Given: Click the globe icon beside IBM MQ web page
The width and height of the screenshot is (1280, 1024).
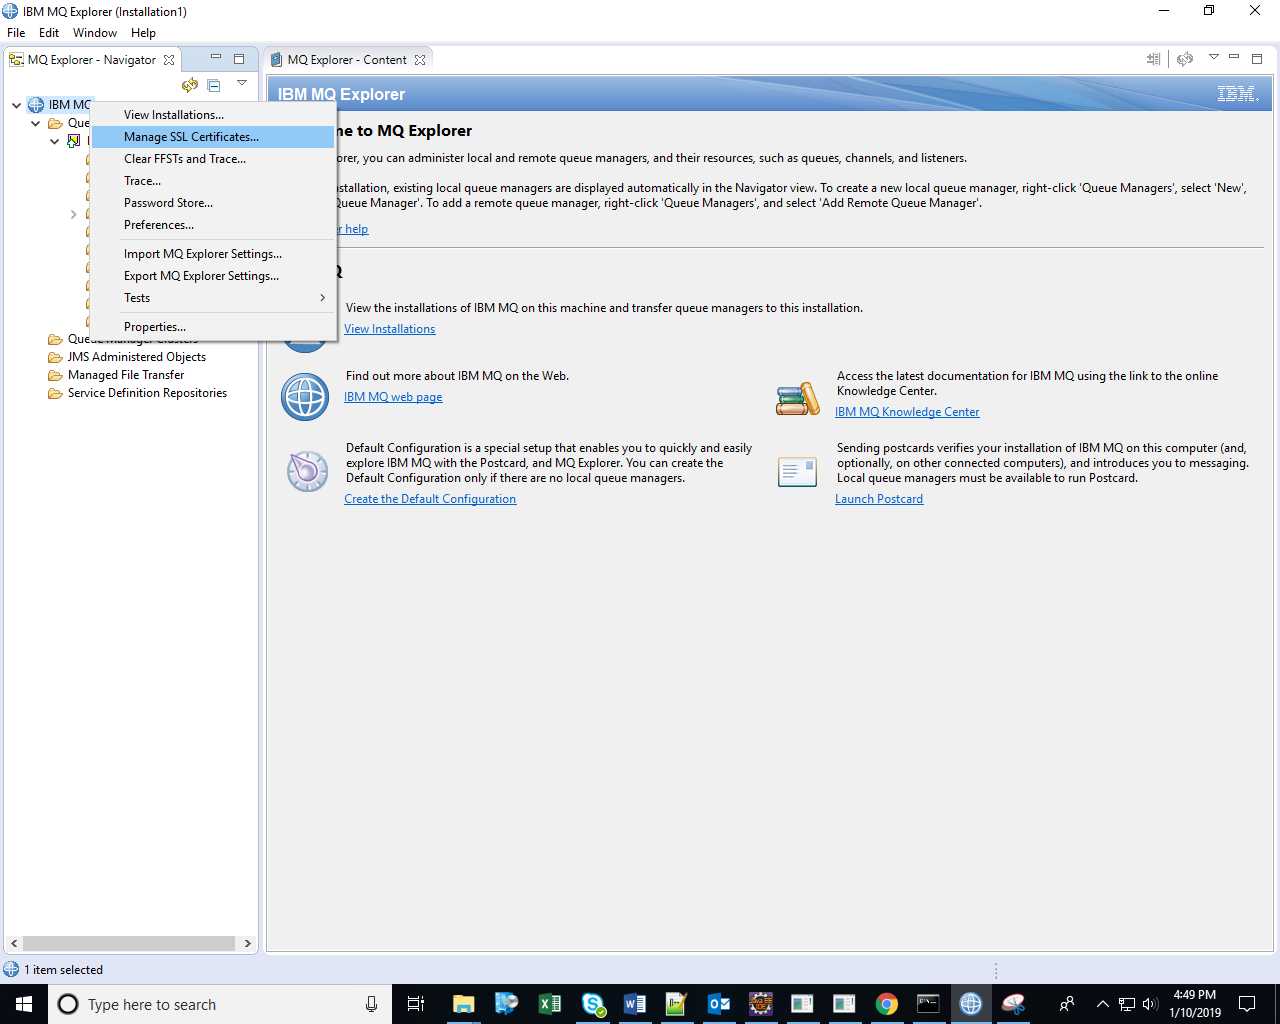Looking at the screenshot, I should (305, 397).
